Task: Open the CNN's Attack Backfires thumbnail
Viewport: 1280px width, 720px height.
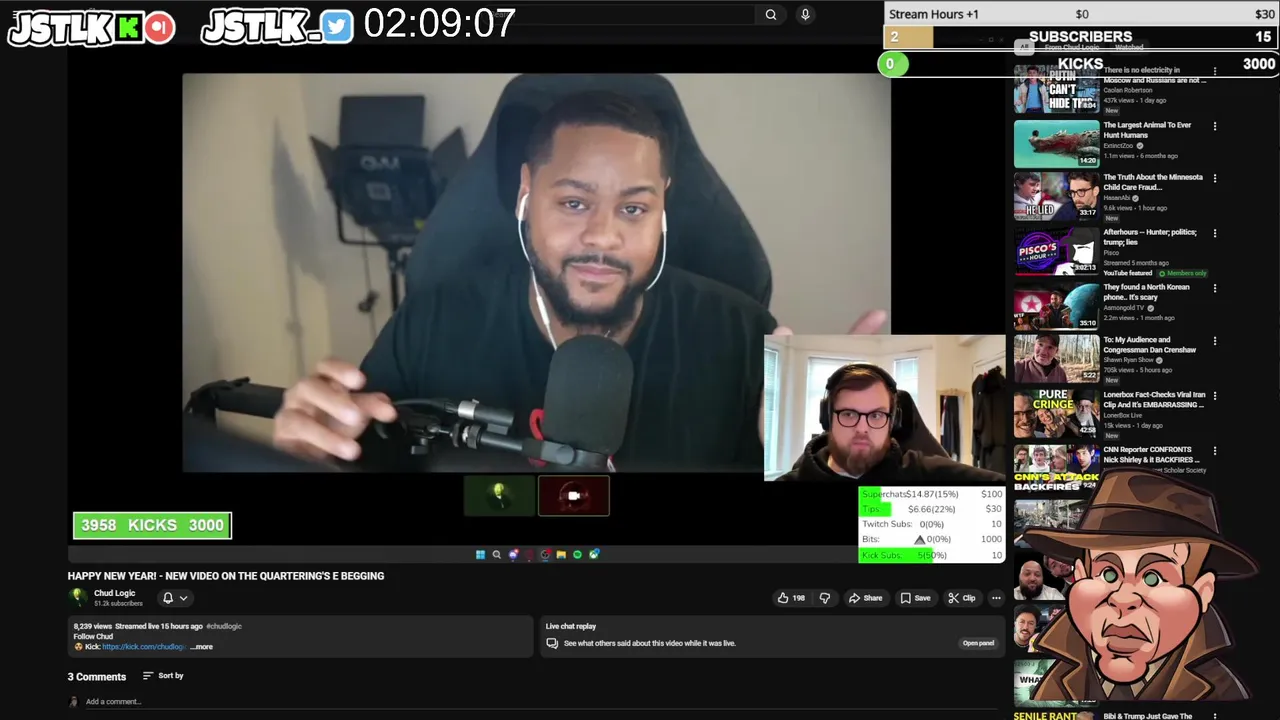Action: [1057, 468]
